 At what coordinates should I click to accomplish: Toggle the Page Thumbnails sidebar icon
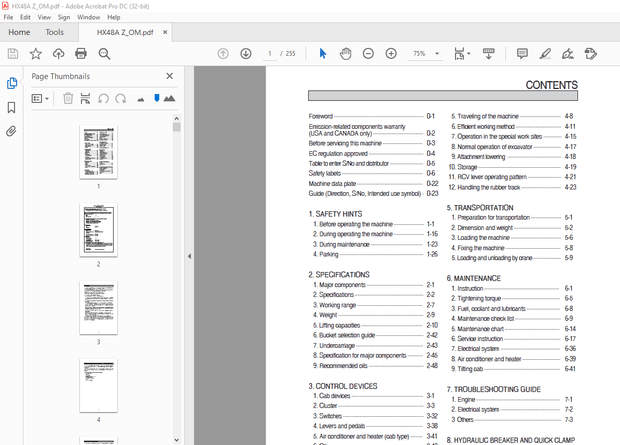[12, 84]
